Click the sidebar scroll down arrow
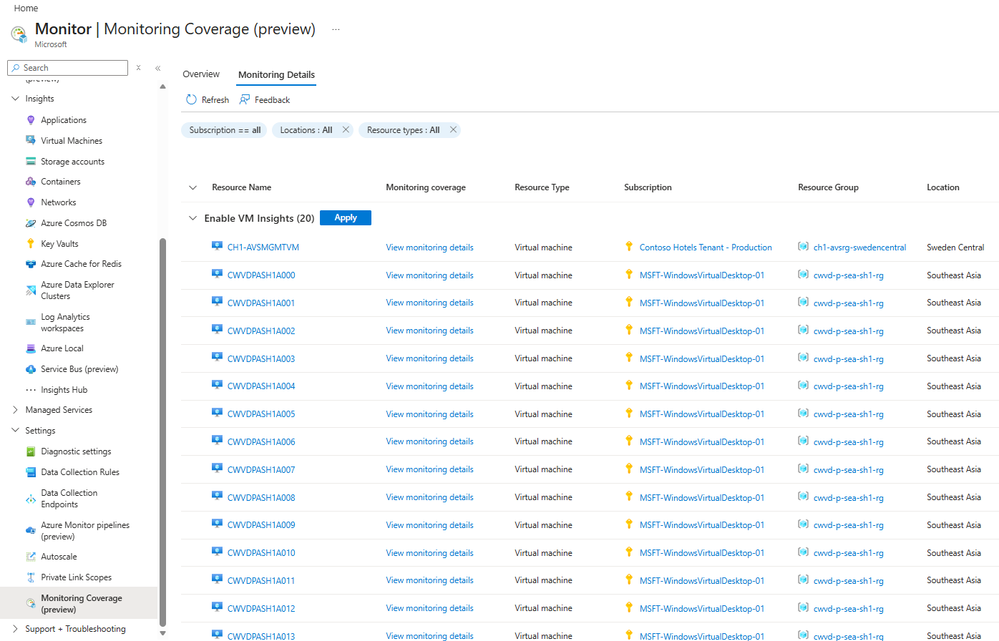The height and width of the screenshot is (641, 999). coord(162,633)
